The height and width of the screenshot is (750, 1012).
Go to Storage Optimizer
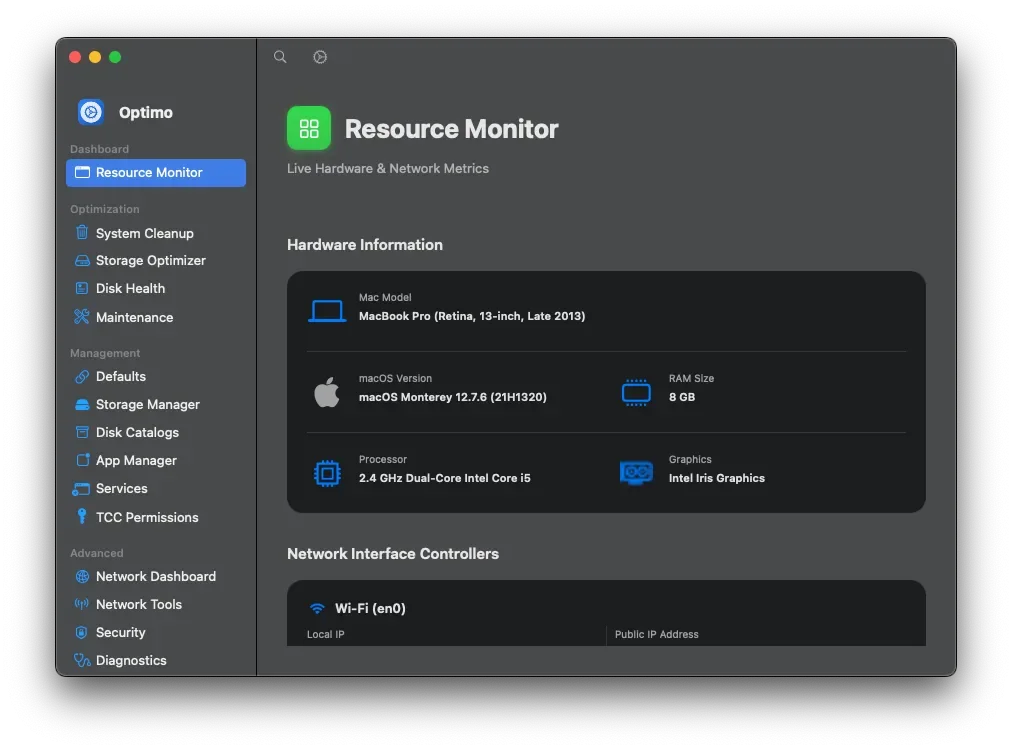156,261
